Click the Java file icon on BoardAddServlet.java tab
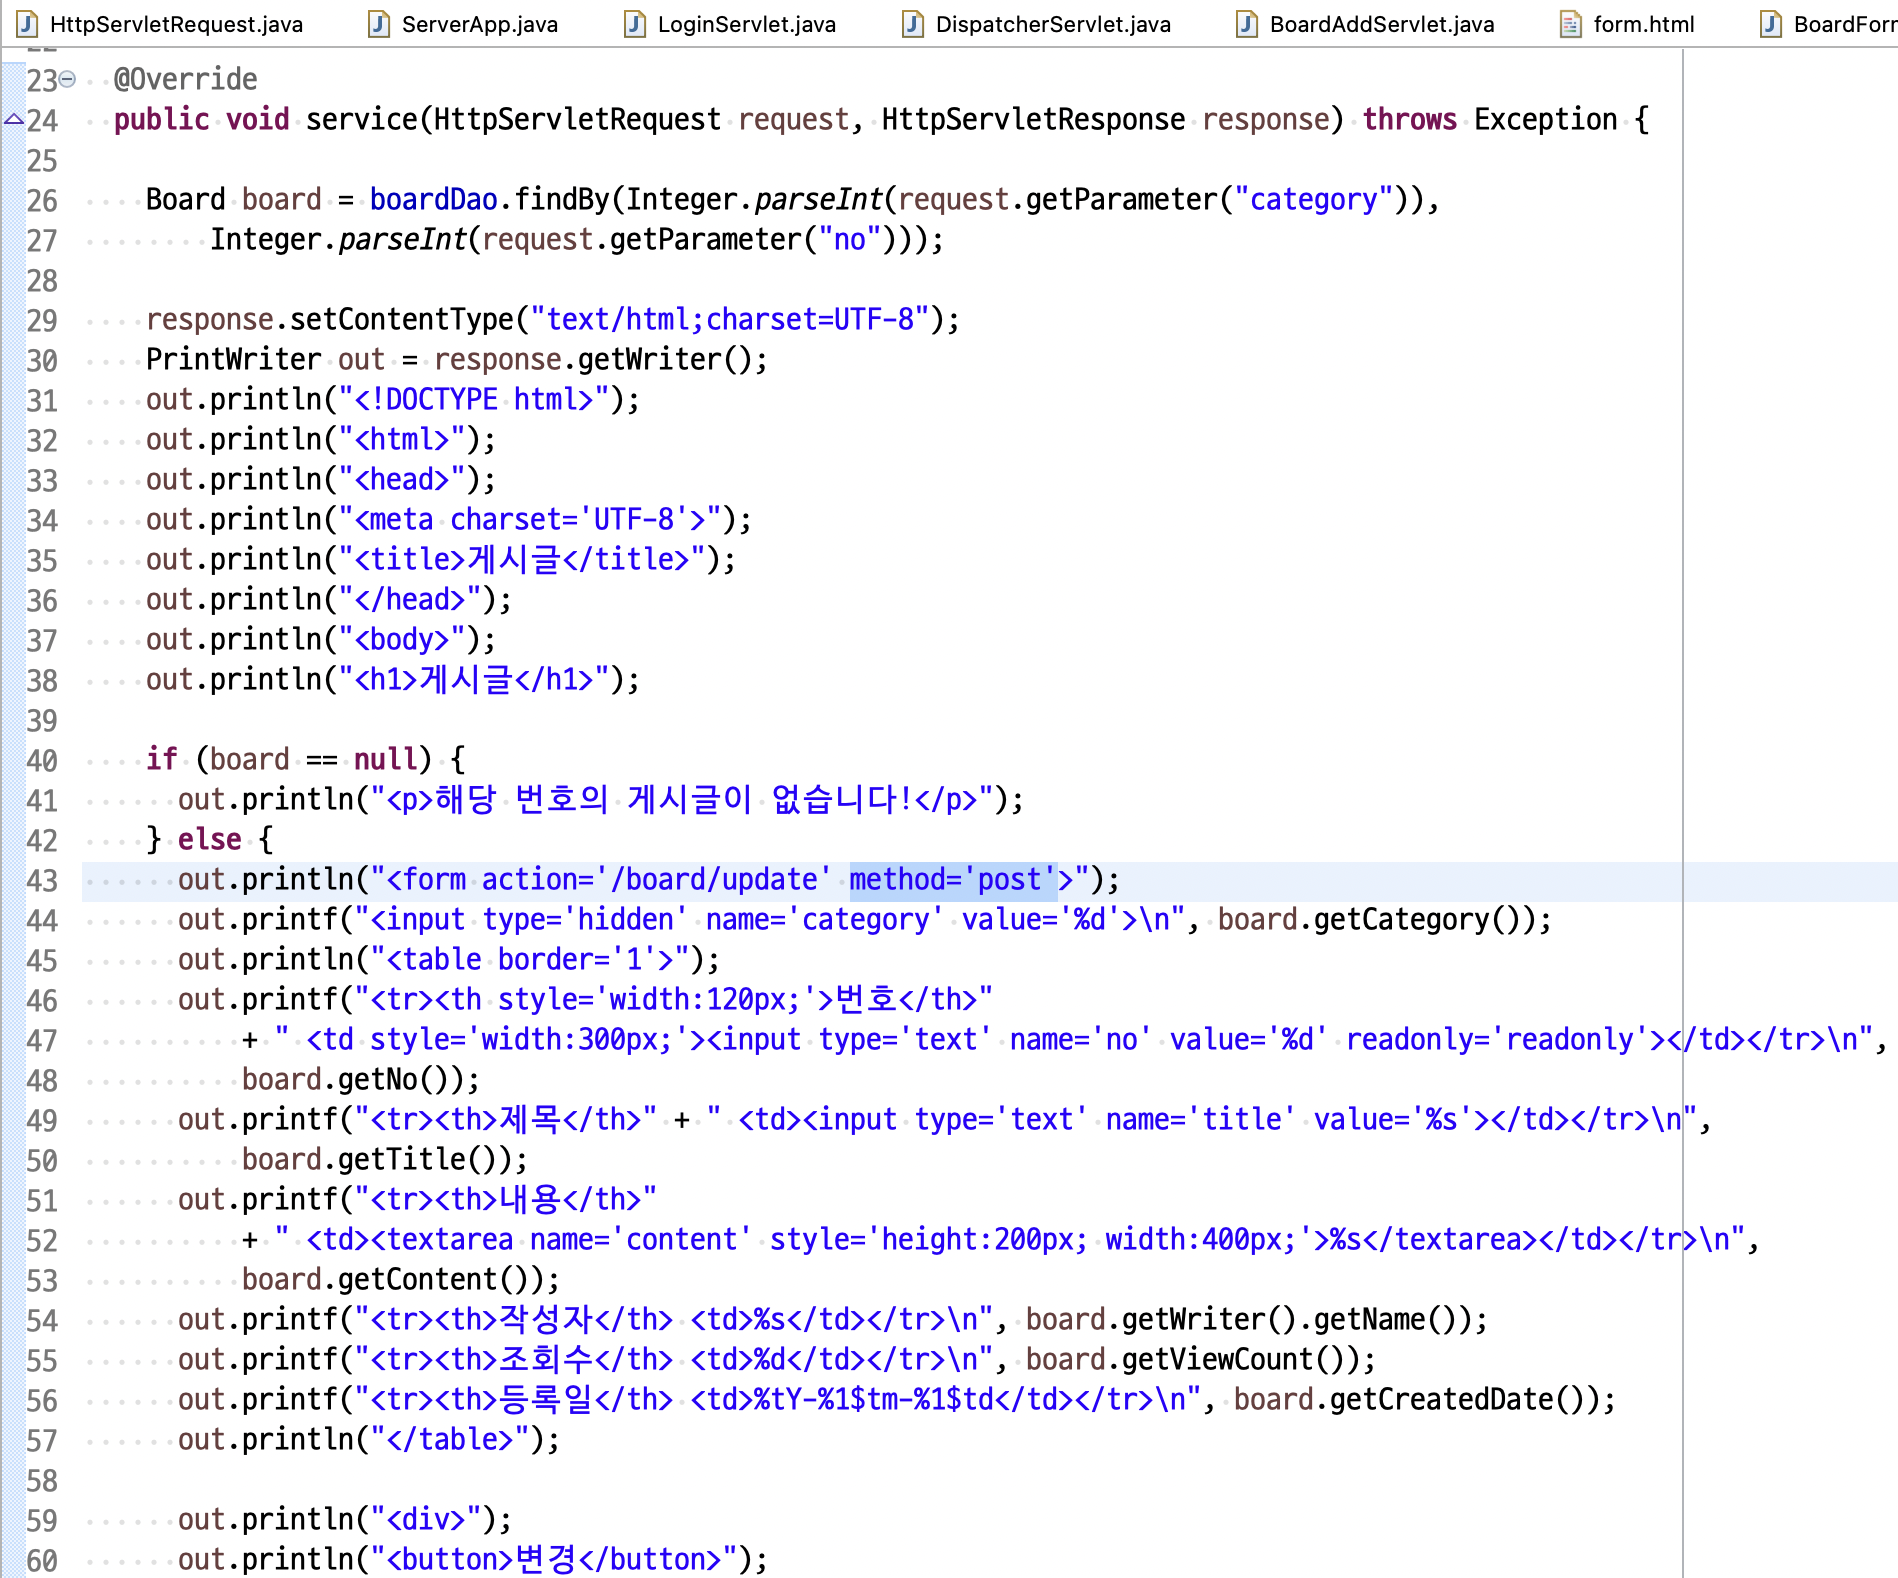Image resolution: width=1898 pixels, height=1578 pixels. tap(1247, 24)
